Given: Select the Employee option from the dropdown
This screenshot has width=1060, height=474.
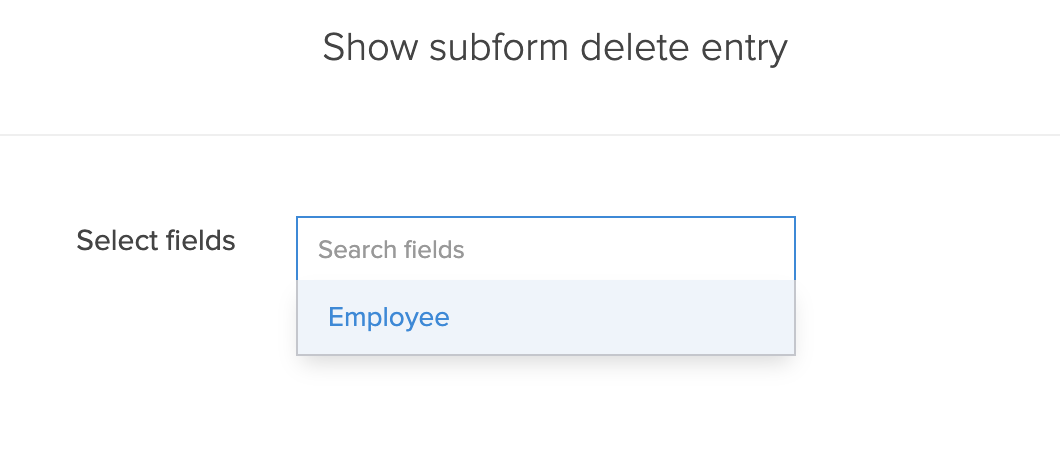Looking at the screenshot, I should pos(389,317).
